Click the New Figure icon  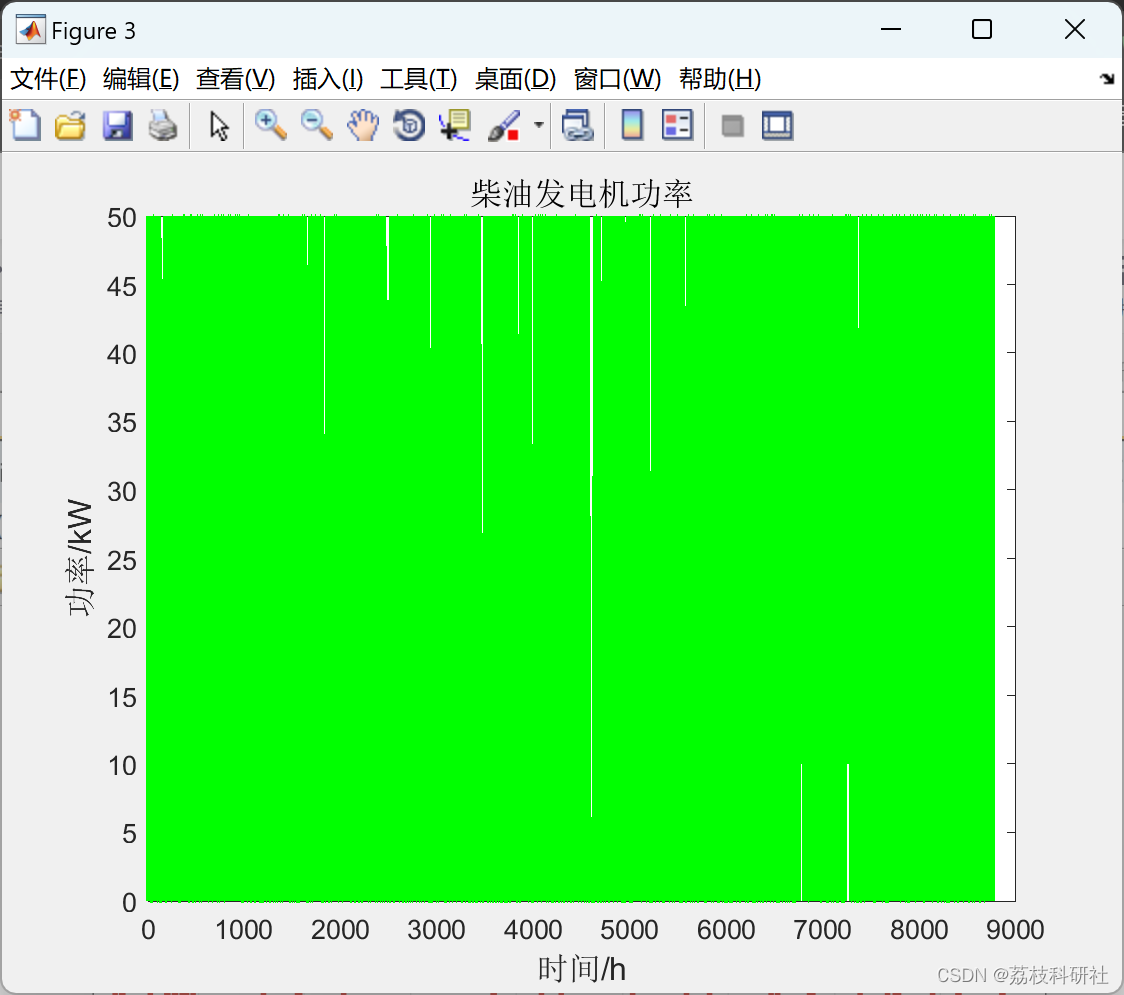tap(25, 125)
